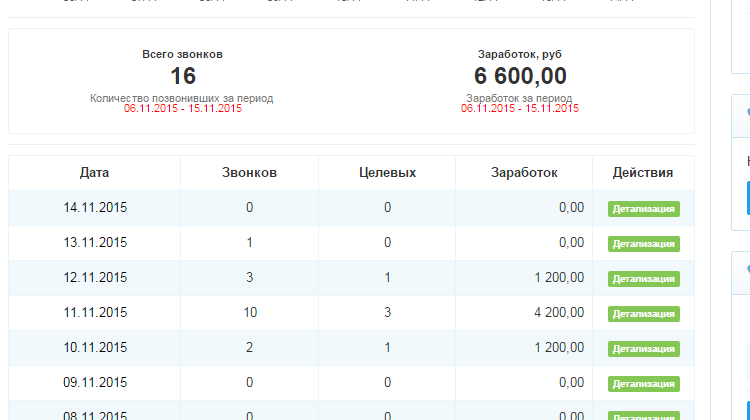Viewport: 750px width, 420px height.
Task: Click the calls period date range 06.11.2015 - 15.11.2015
Action: (x=182, y=109)
